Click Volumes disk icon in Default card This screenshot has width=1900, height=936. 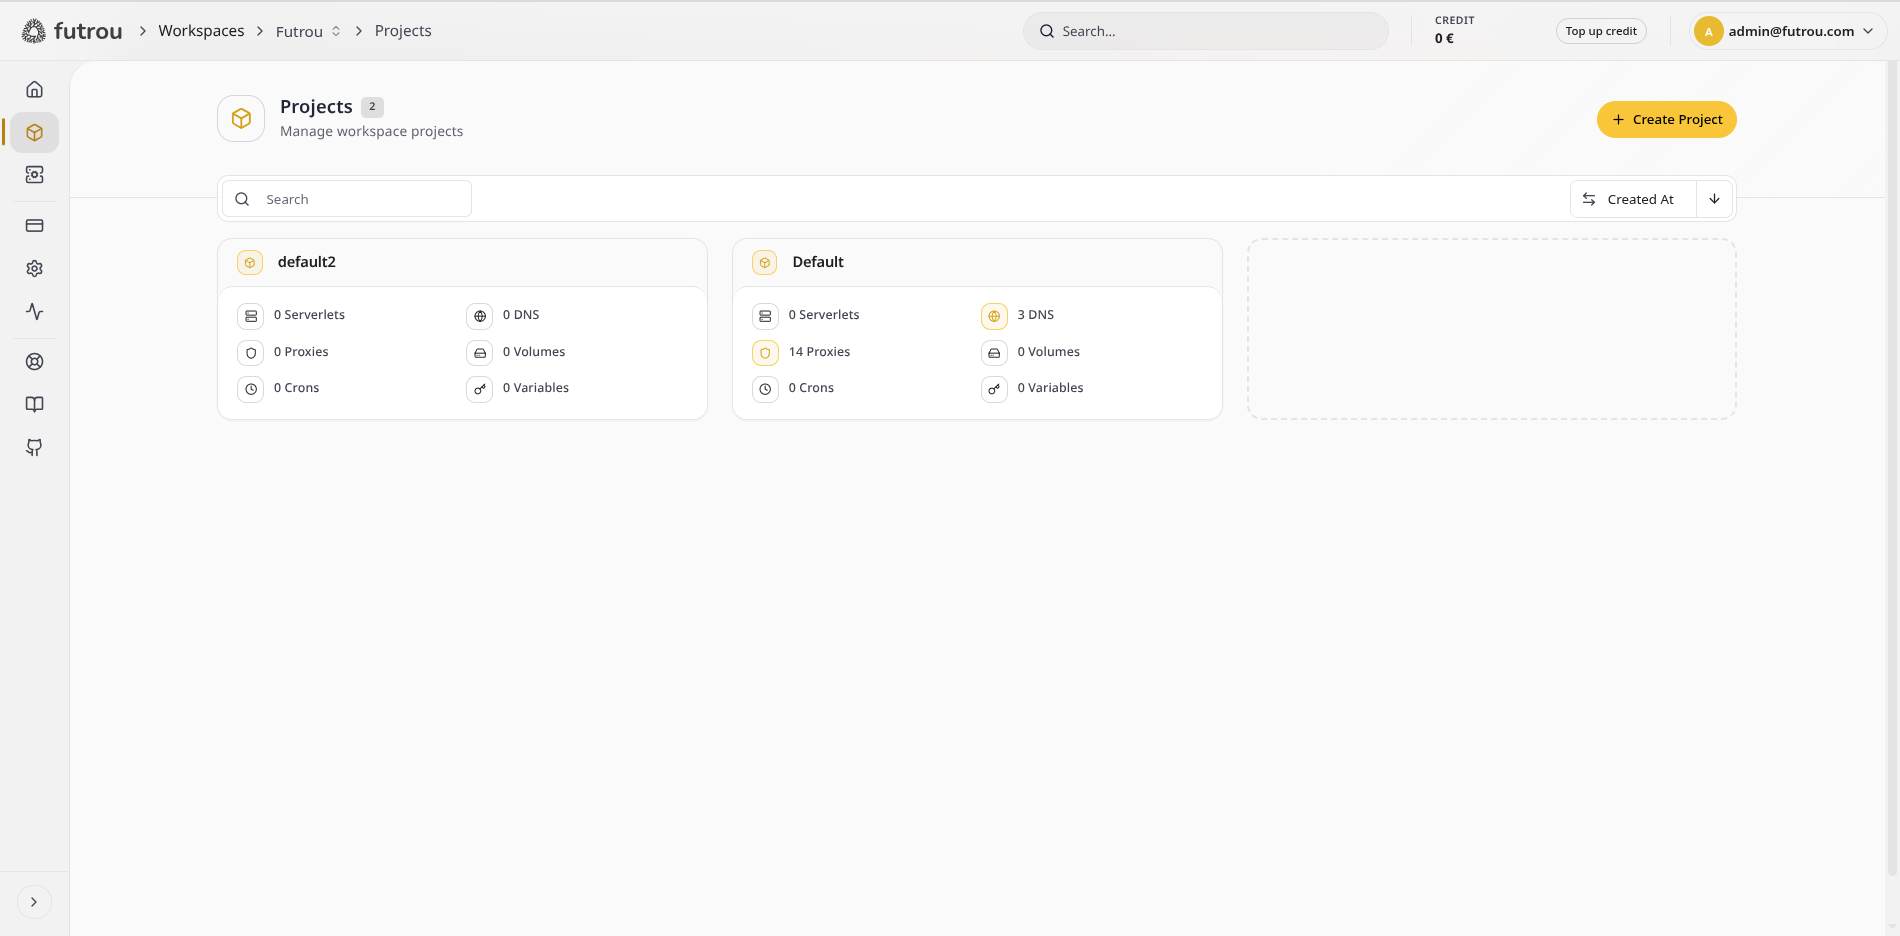coord(994,353)
